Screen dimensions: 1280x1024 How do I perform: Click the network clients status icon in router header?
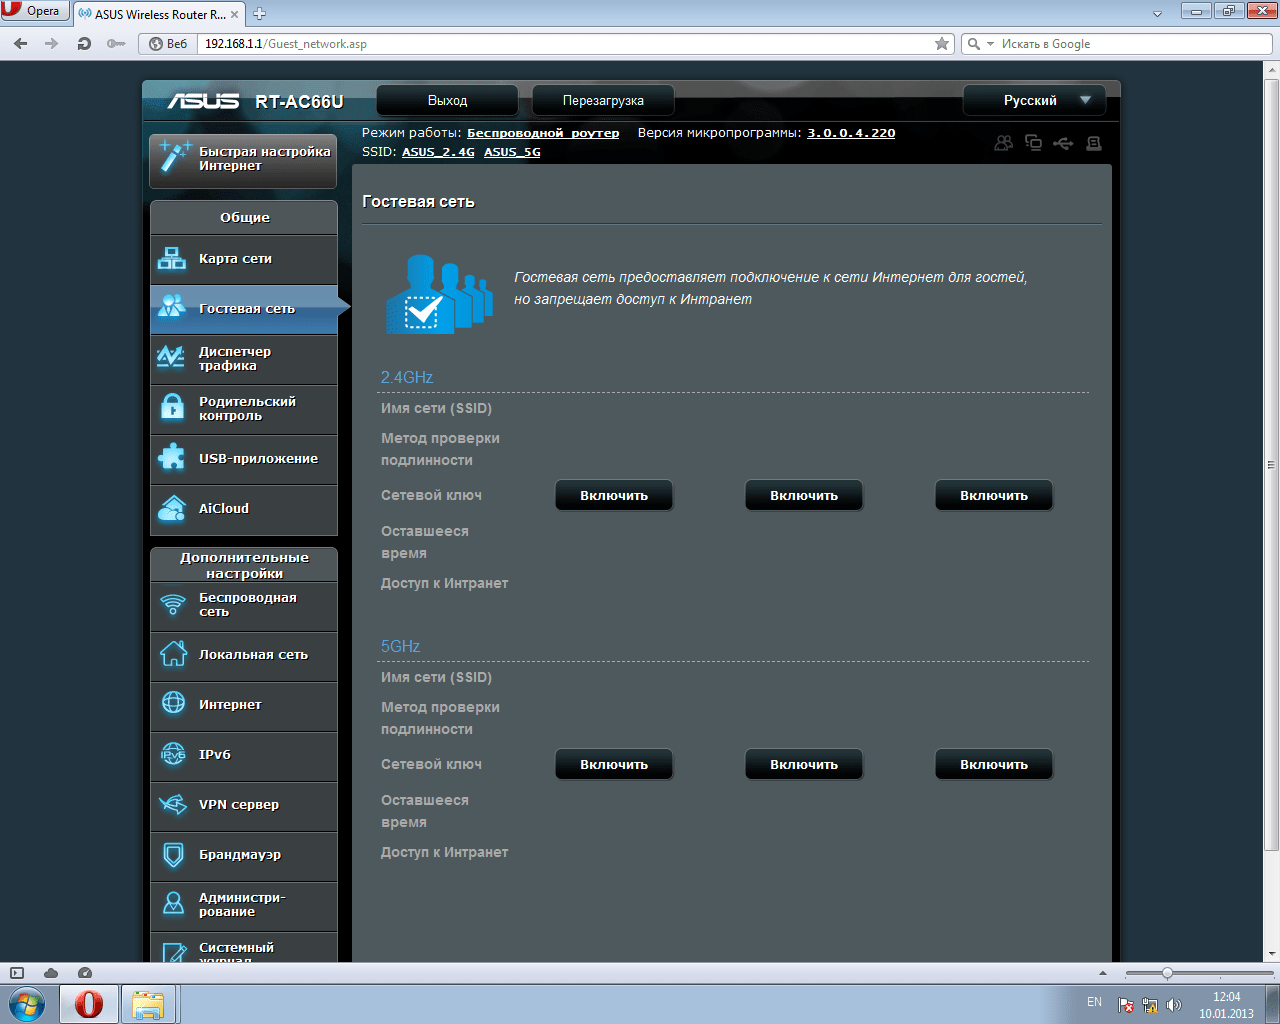pyautogui.click(x=1033, y=143)
